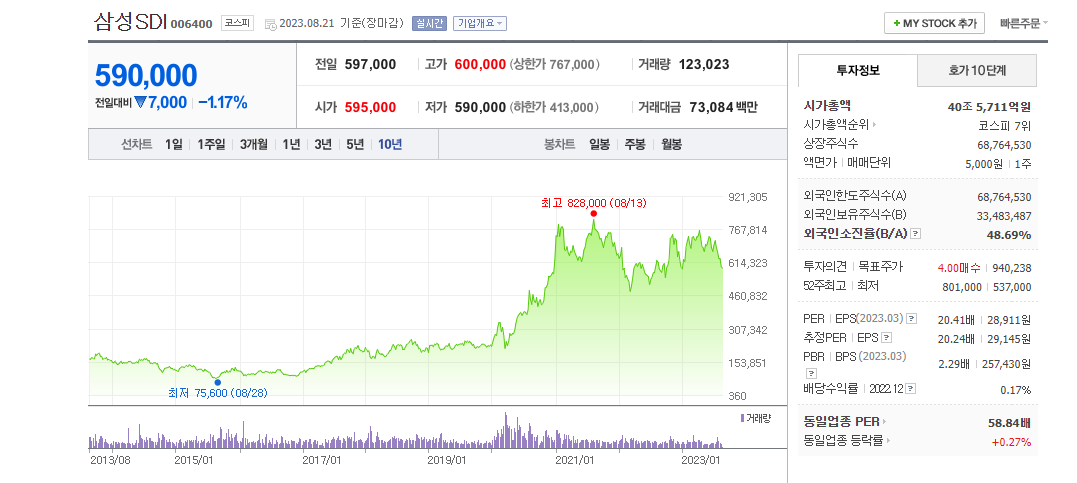The height and width of the screenshot is (483, 1077).
Task: Click the MY STOCK 추가 button
Action: [934, 23]
